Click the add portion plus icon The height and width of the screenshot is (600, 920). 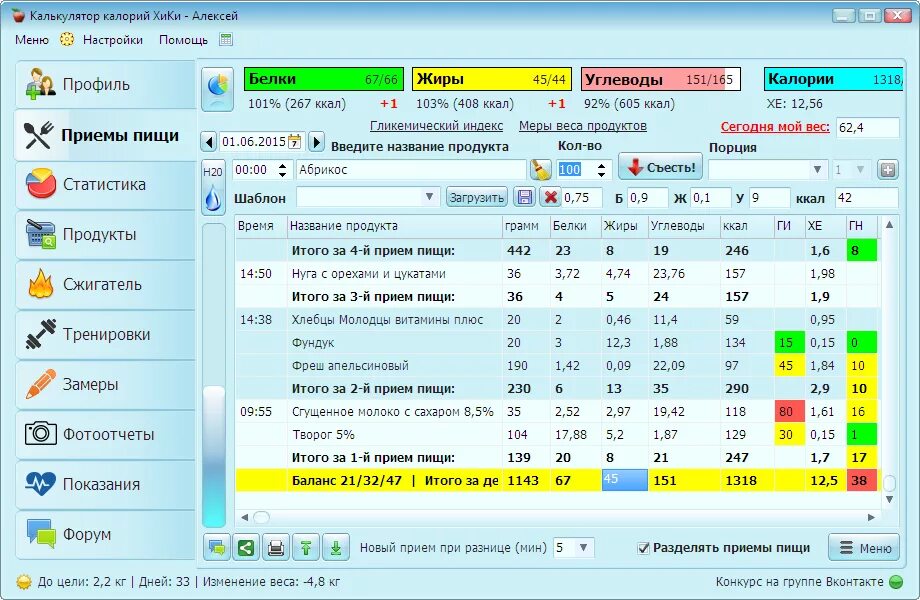point(888,170)
